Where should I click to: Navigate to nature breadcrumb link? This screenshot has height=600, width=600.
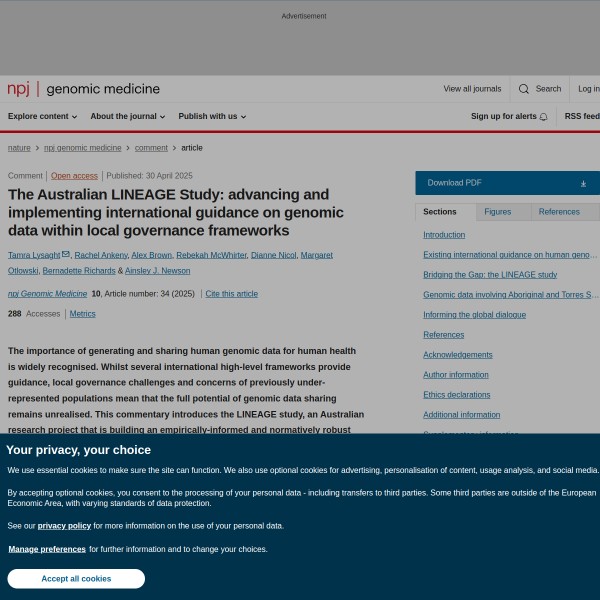tap(19, 148)
